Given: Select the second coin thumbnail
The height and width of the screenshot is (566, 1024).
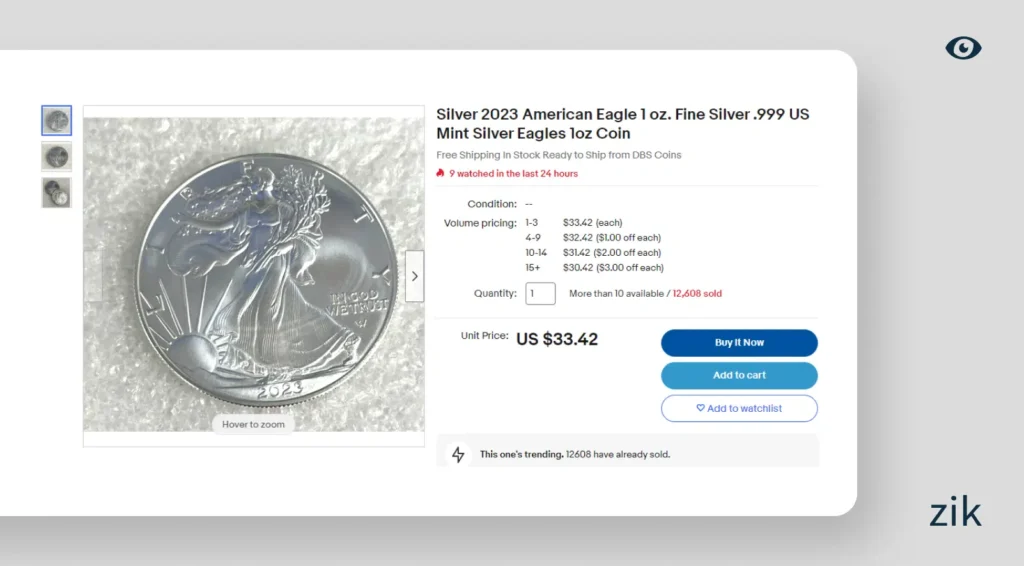Looking at the screenshot, I should 56,157.
